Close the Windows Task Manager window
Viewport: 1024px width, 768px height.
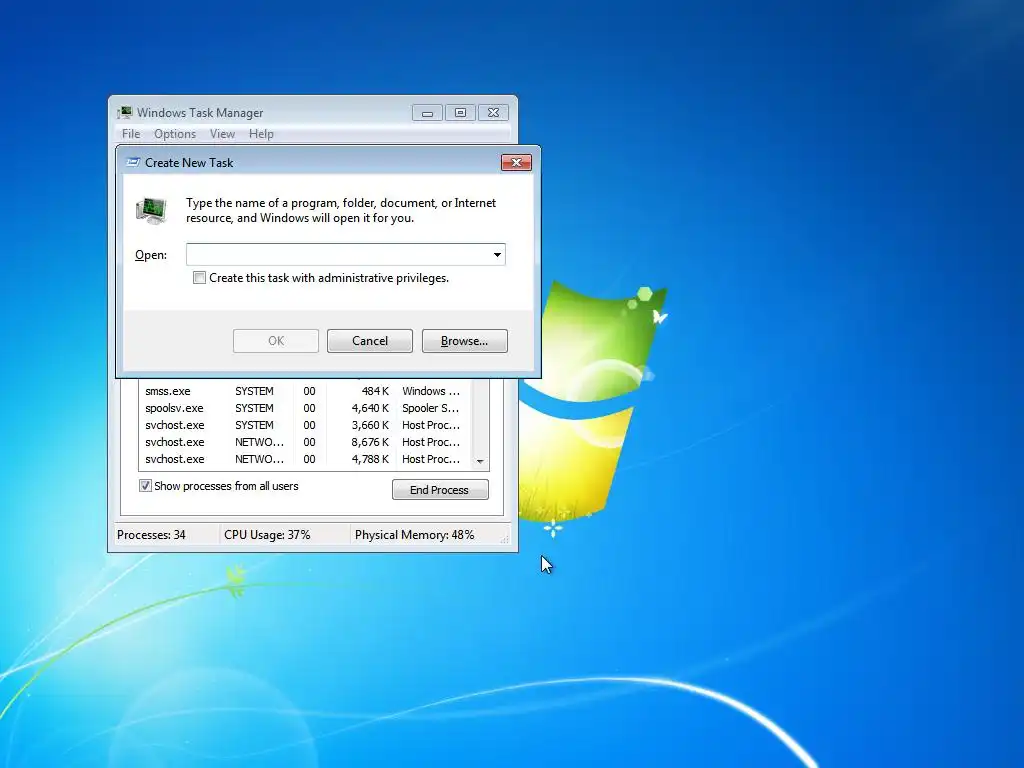click(x=494, y=113)
